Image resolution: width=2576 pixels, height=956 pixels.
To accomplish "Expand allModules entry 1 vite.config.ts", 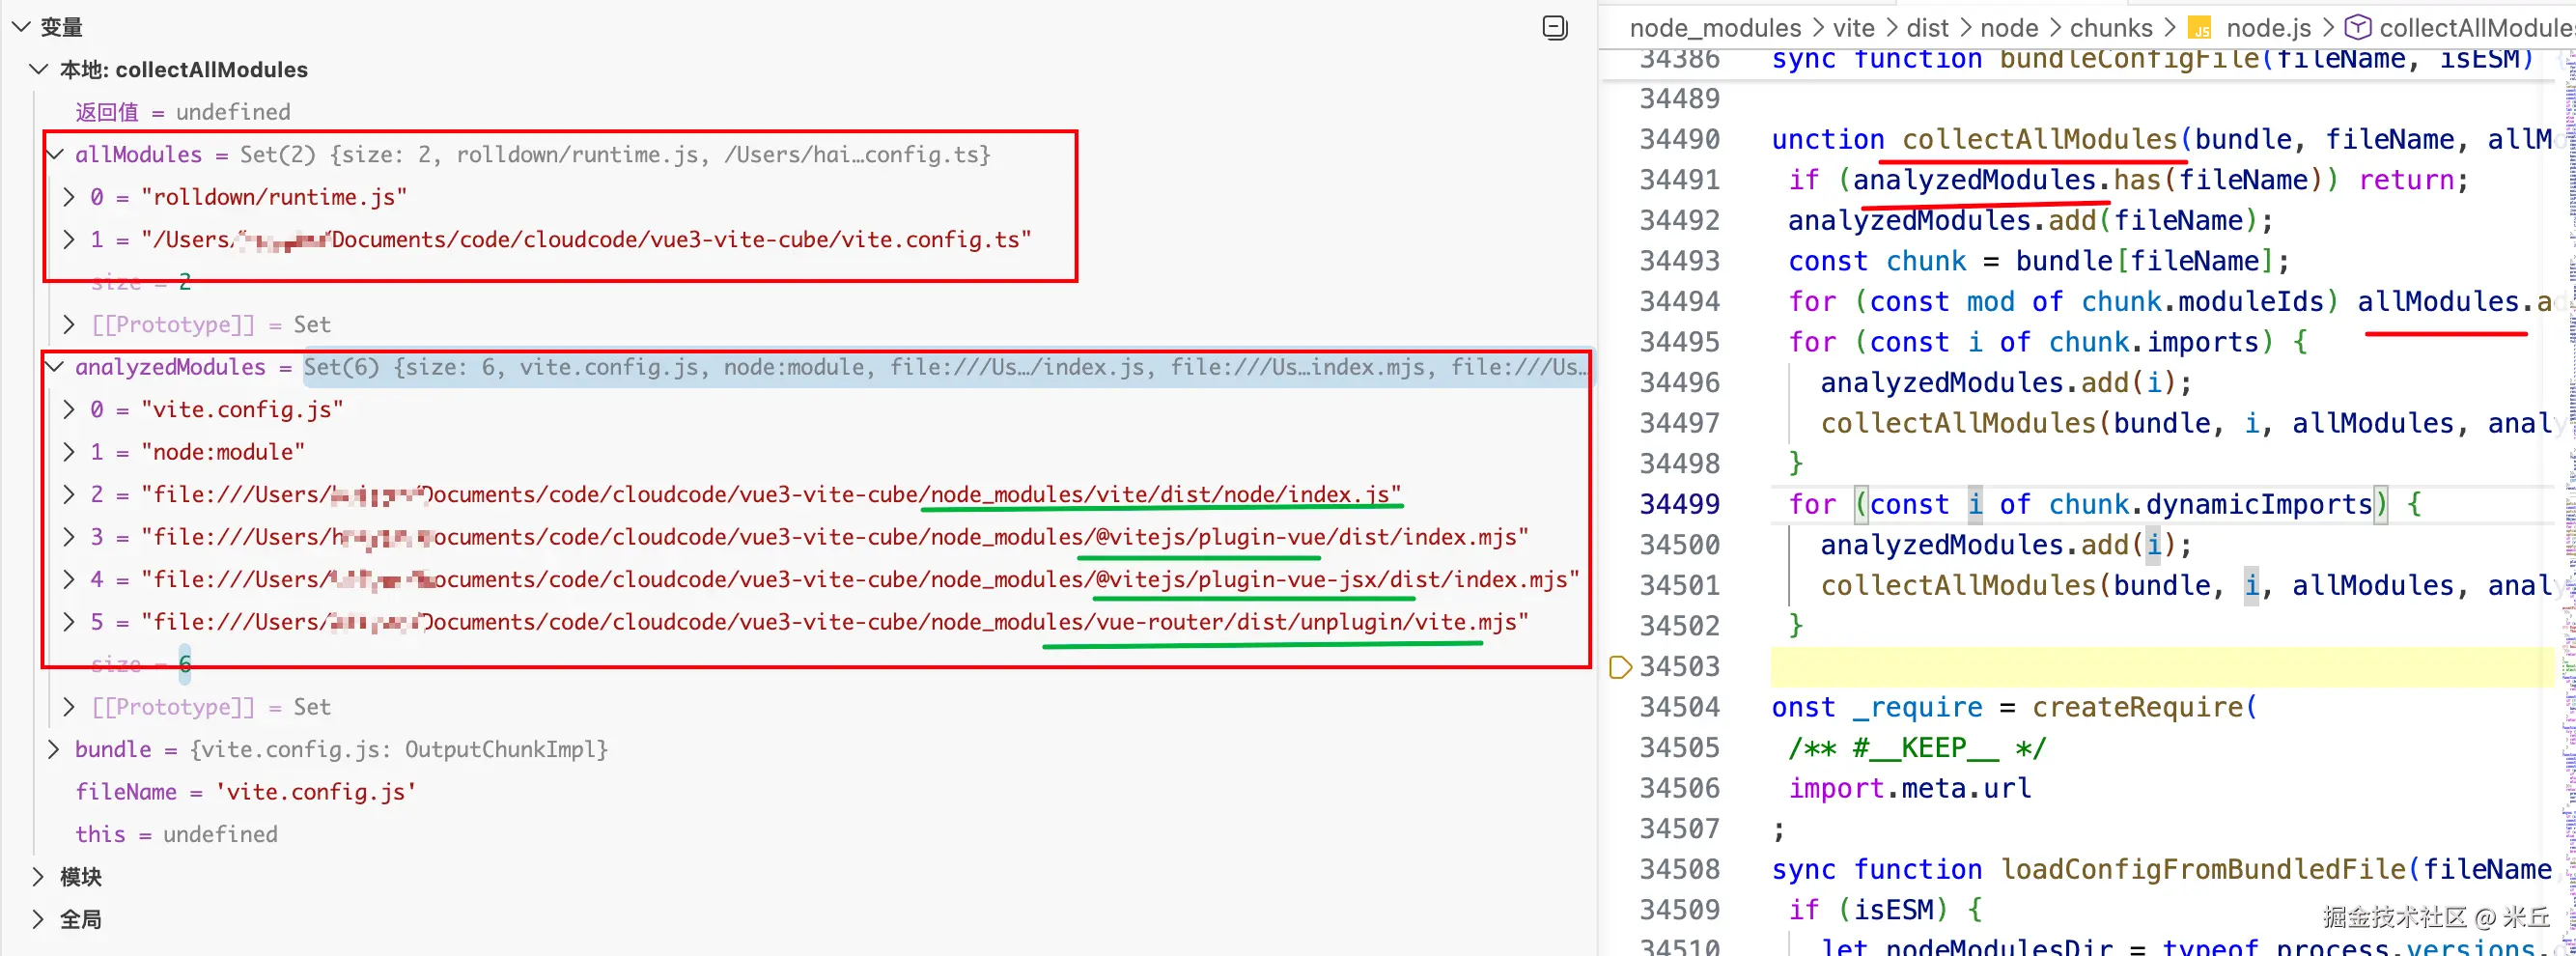I will click(x=69, y=239).
